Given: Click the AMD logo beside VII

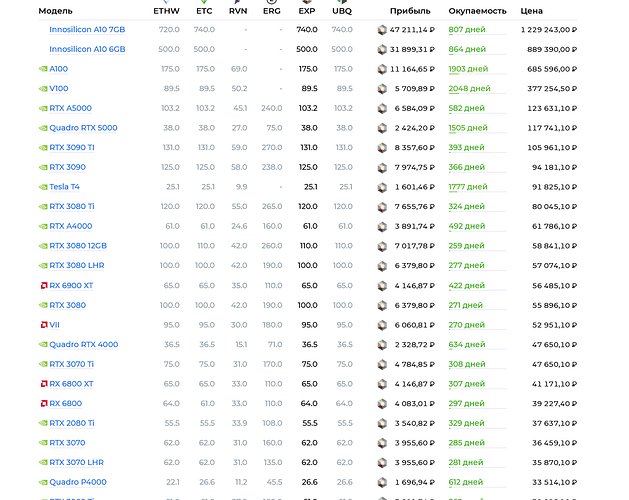Looking at the screenshot, I should (x=44, y=325).
